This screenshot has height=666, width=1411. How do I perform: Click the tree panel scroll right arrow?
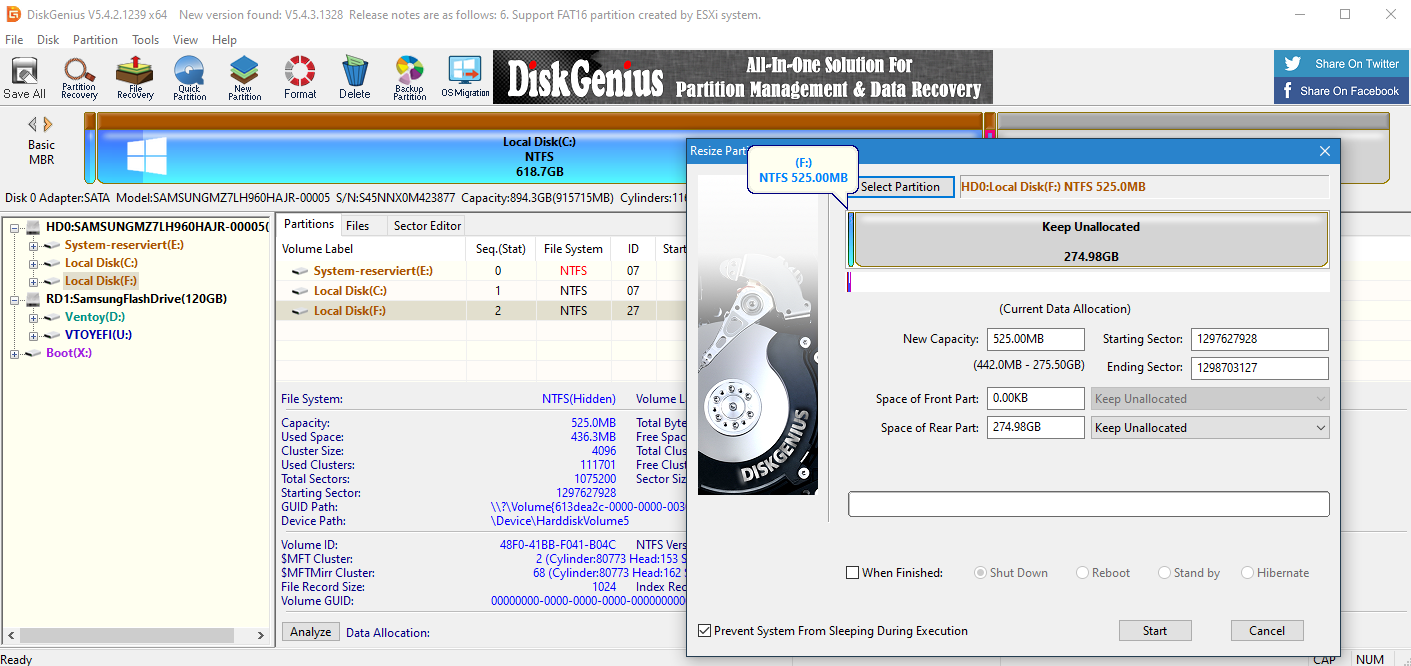[261, 635]
